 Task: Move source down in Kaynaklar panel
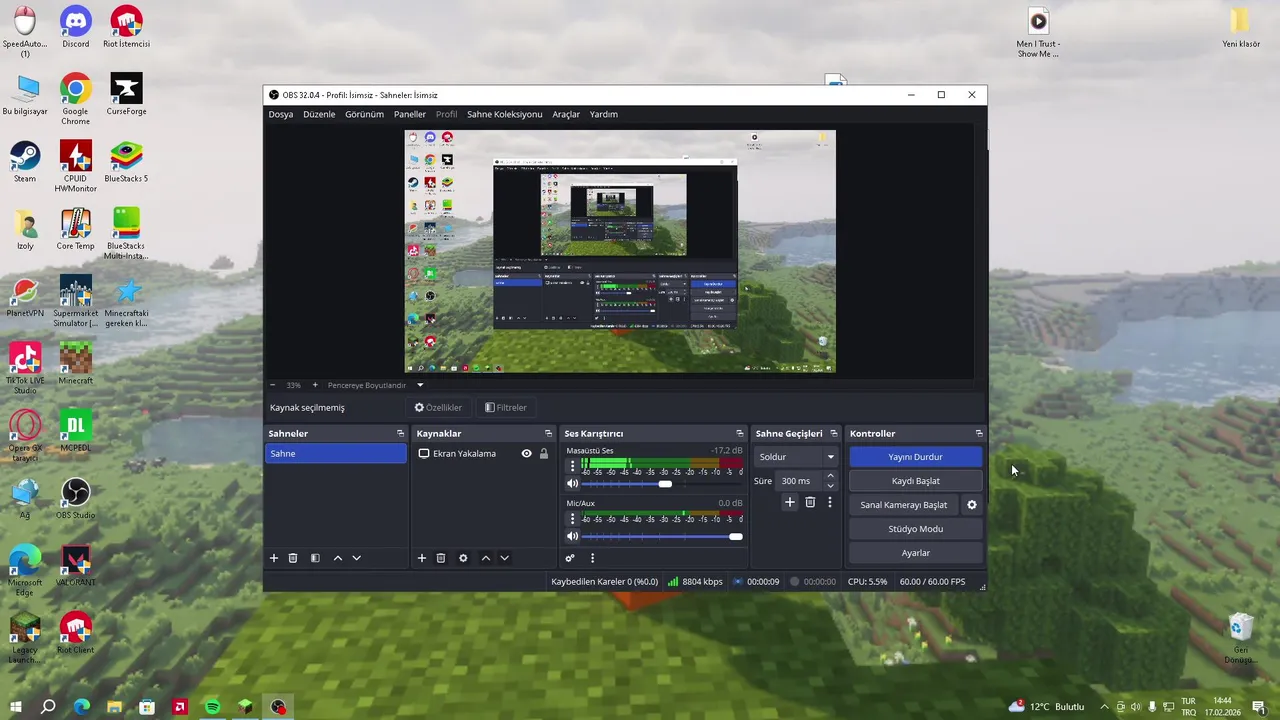point(505,558)
